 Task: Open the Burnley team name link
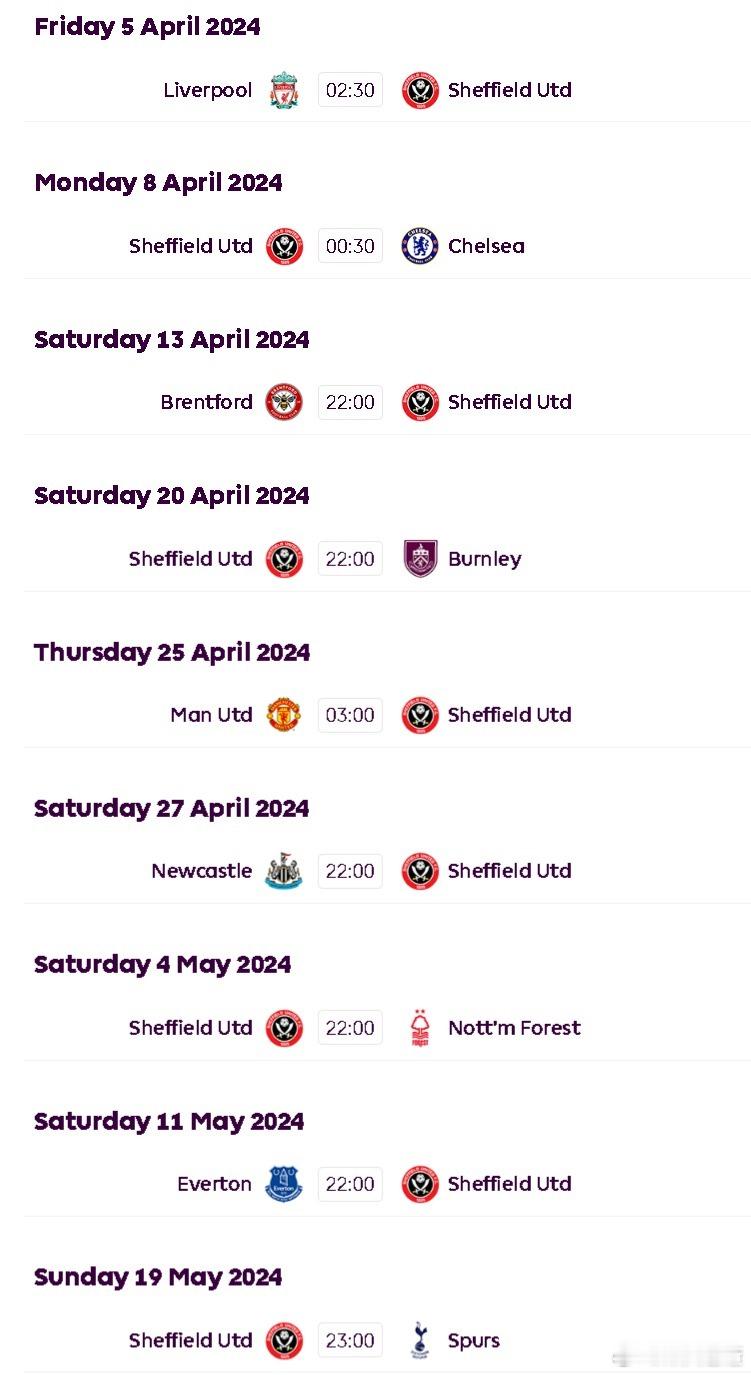pos(485,559)
